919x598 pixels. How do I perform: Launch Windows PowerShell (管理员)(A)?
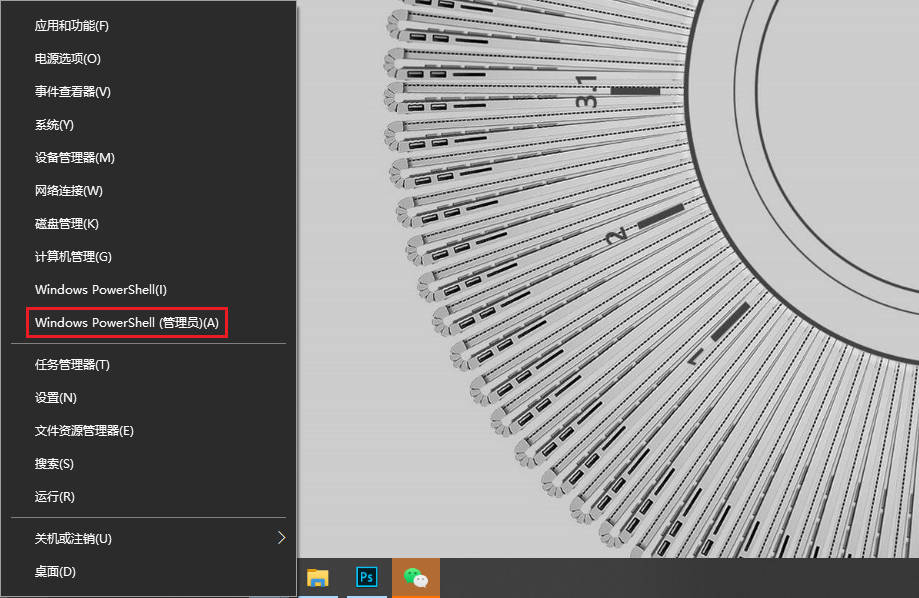[148, 322]
